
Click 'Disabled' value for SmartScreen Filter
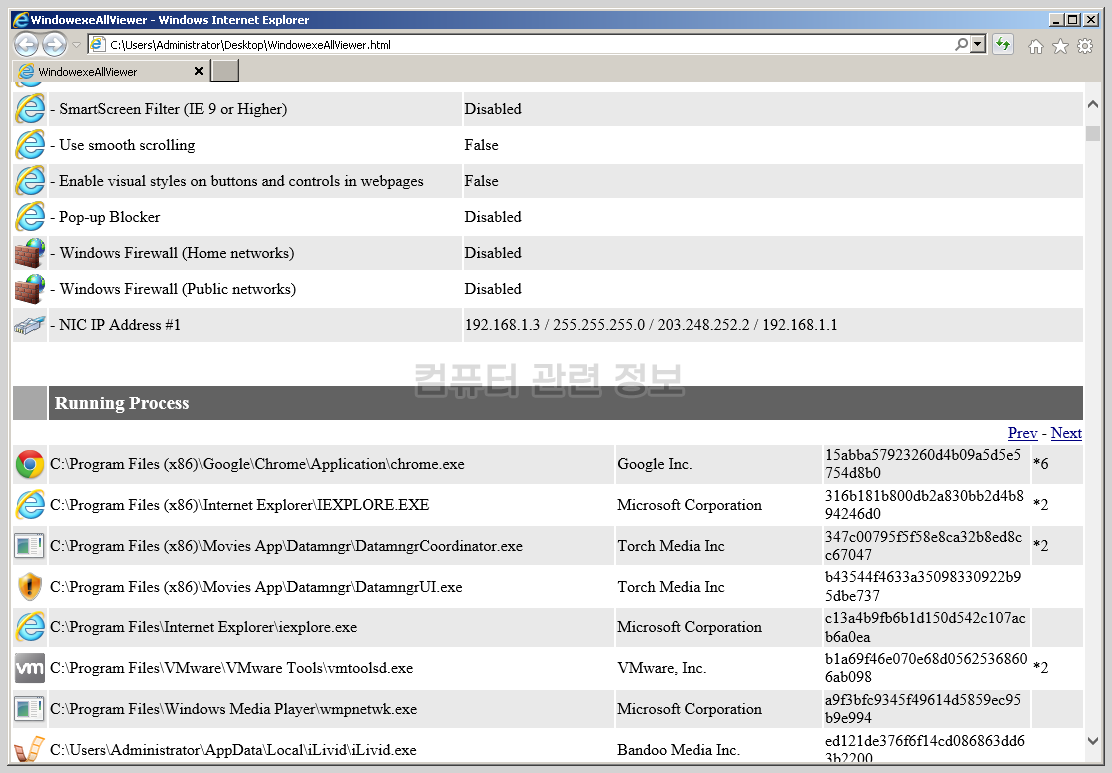click(x=493, y=109)
